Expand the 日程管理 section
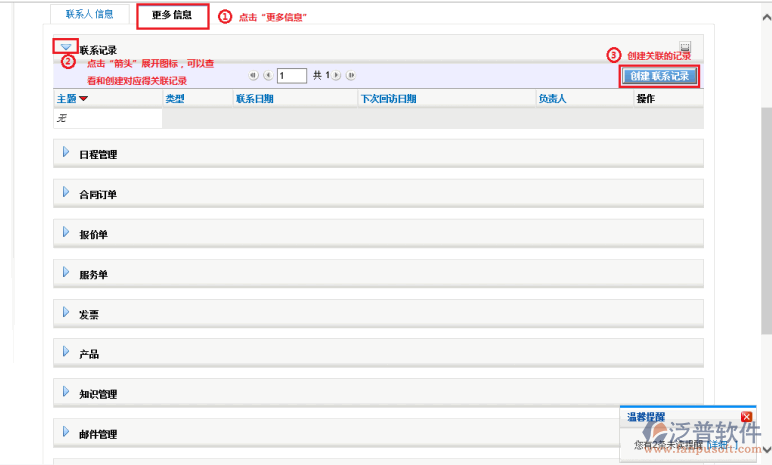 click(x=66, y=152)
